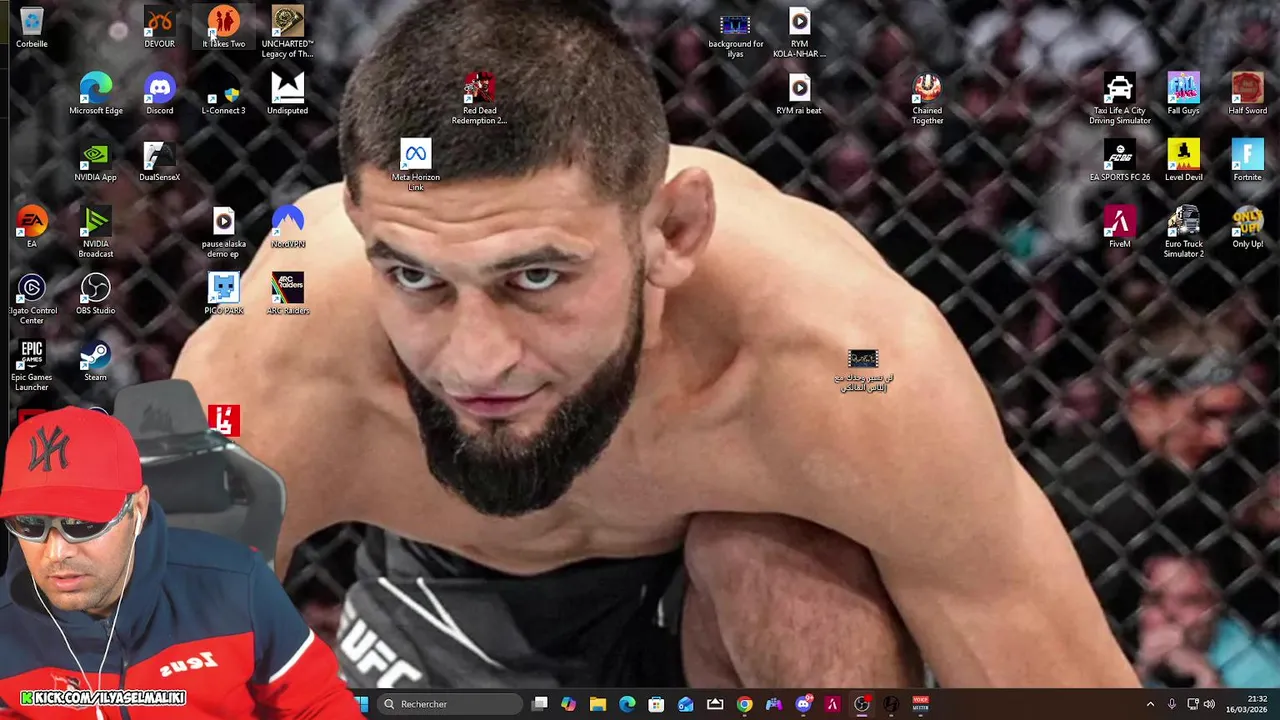Viewport: 1280px width, 720px height.
Task: Launch the NordVPN shortcut
Action: click(x=287, y=227)
